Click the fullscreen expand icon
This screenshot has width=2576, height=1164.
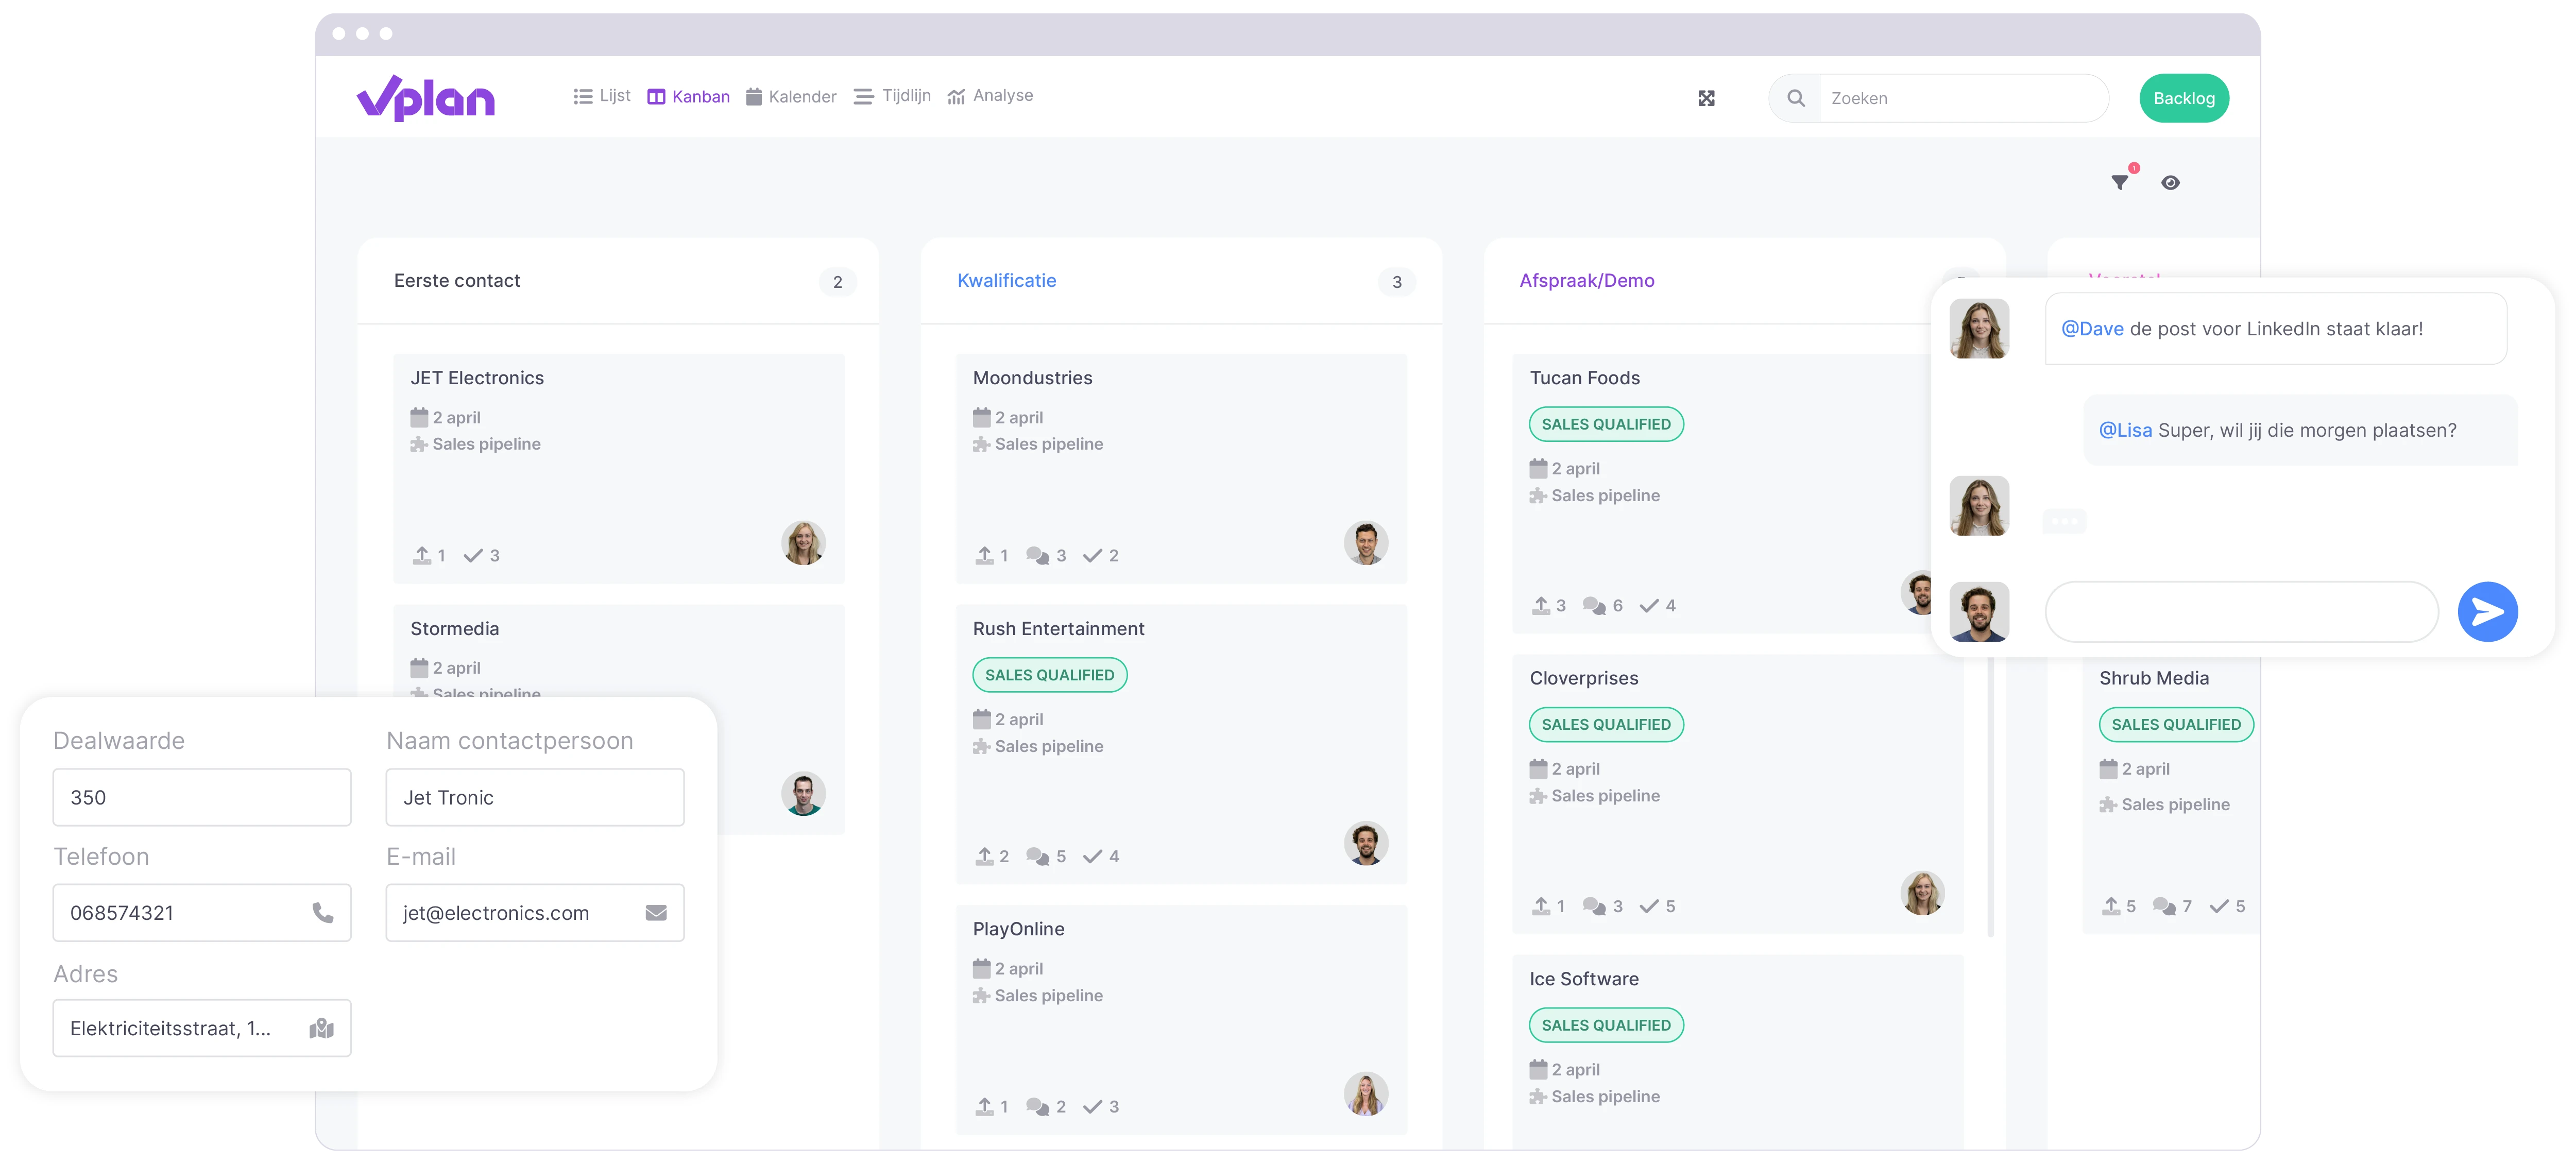point(1706,98)
